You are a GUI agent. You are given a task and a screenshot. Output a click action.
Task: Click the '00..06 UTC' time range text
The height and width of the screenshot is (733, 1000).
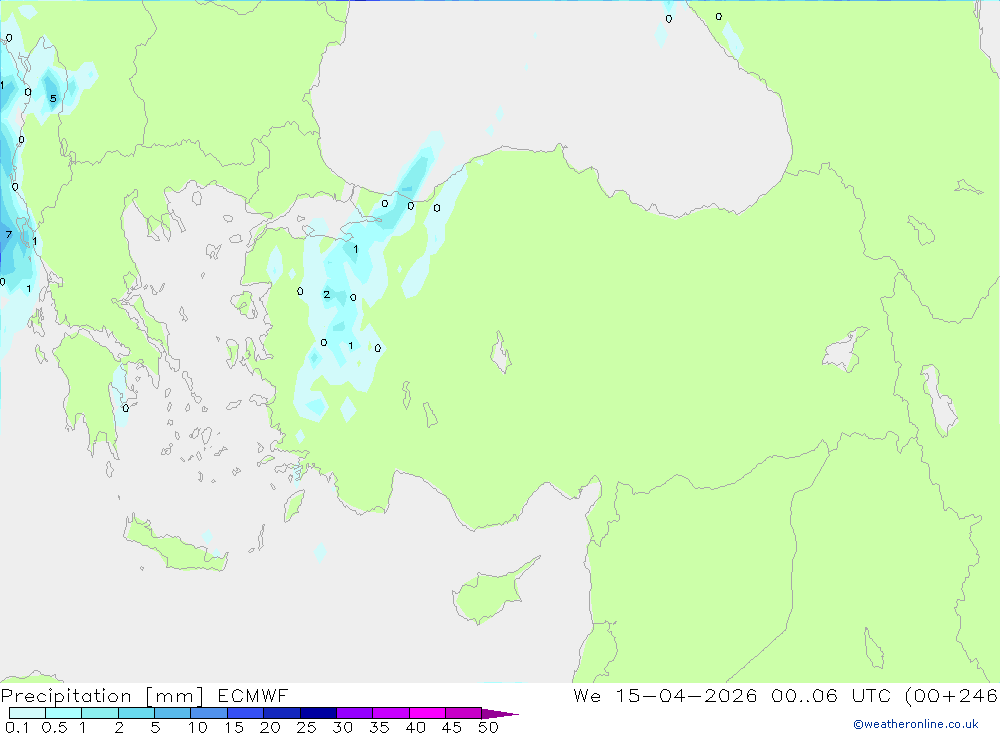click(x=831, y=696)
